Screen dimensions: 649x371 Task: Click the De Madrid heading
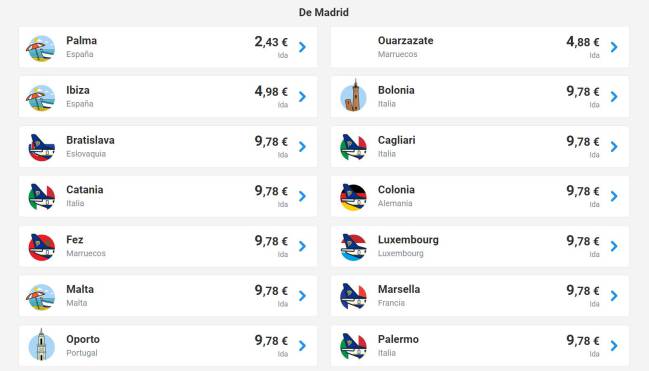[324, 12]
